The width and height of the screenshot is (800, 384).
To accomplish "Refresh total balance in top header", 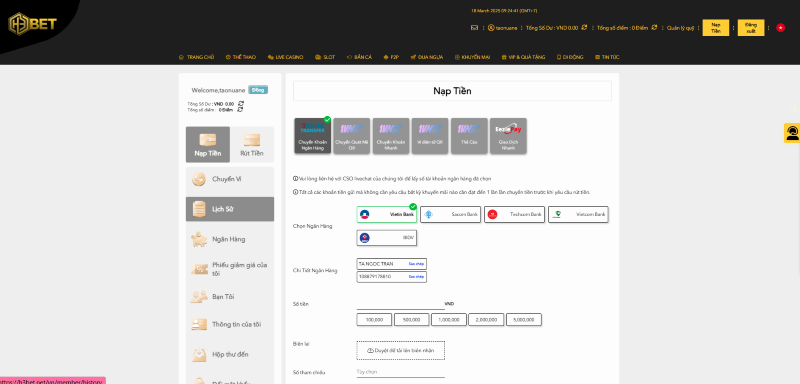I will [x=584, y=28].
